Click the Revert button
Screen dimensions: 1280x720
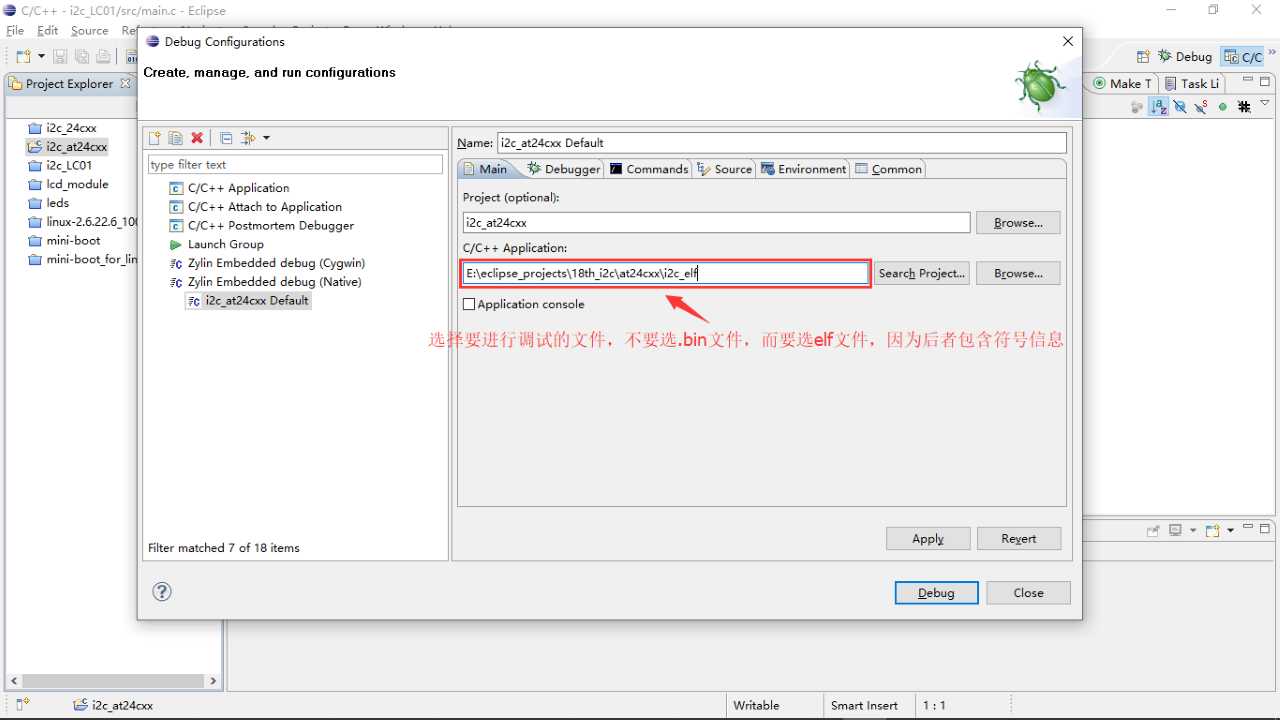(x=1019, y=538)
